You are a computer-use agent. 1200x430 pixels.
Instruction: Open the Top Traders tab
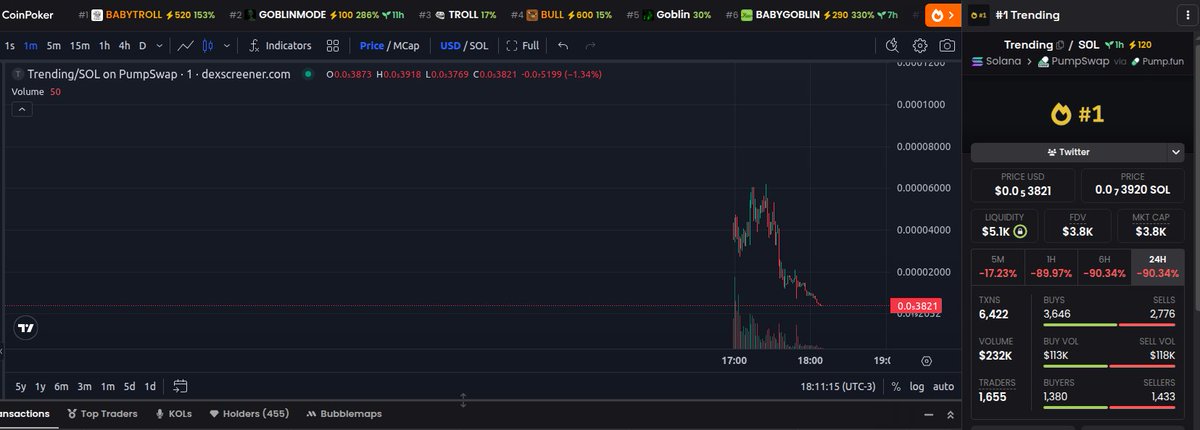coord(102,413)
